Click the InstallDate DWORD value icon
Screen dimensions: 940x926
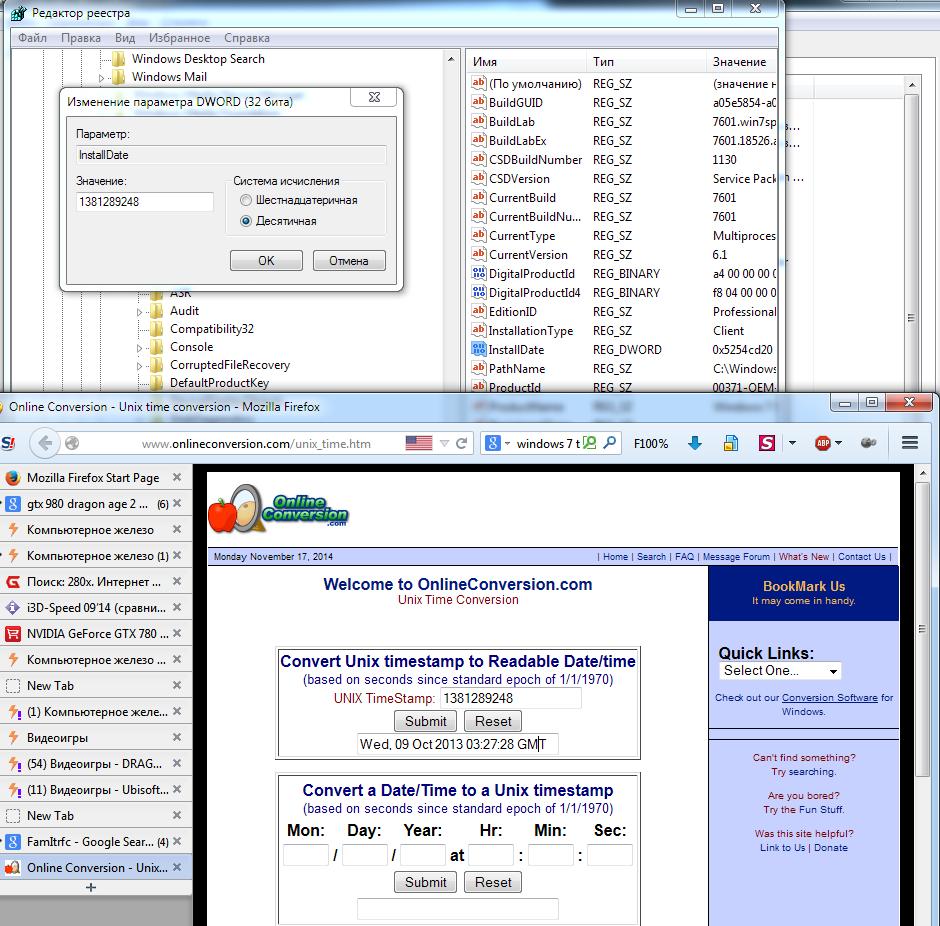478,349
